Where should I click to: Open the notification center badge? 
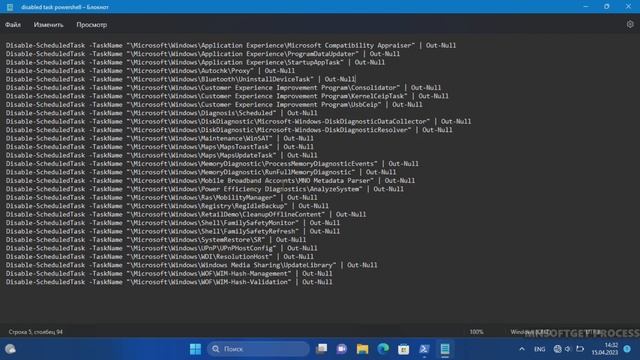tap(627, 349)
